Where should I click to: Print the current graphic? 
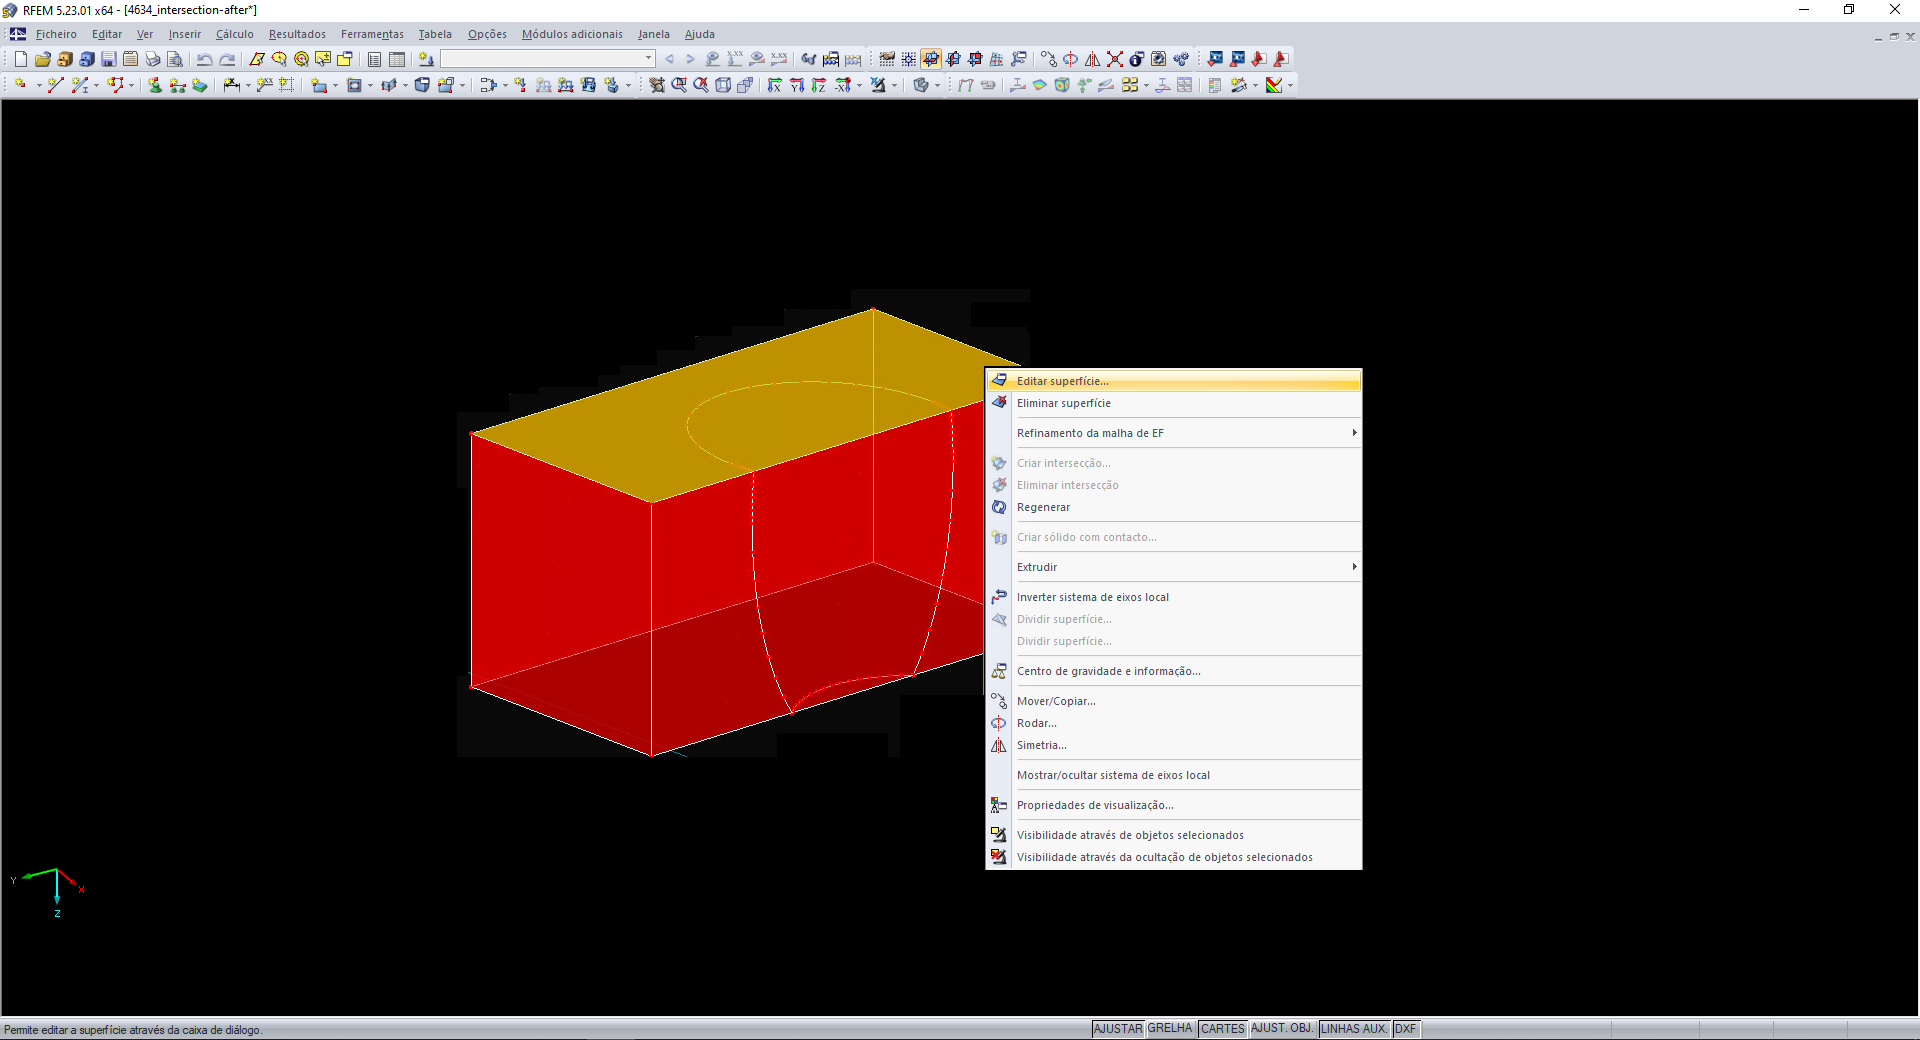pos(152,59)
